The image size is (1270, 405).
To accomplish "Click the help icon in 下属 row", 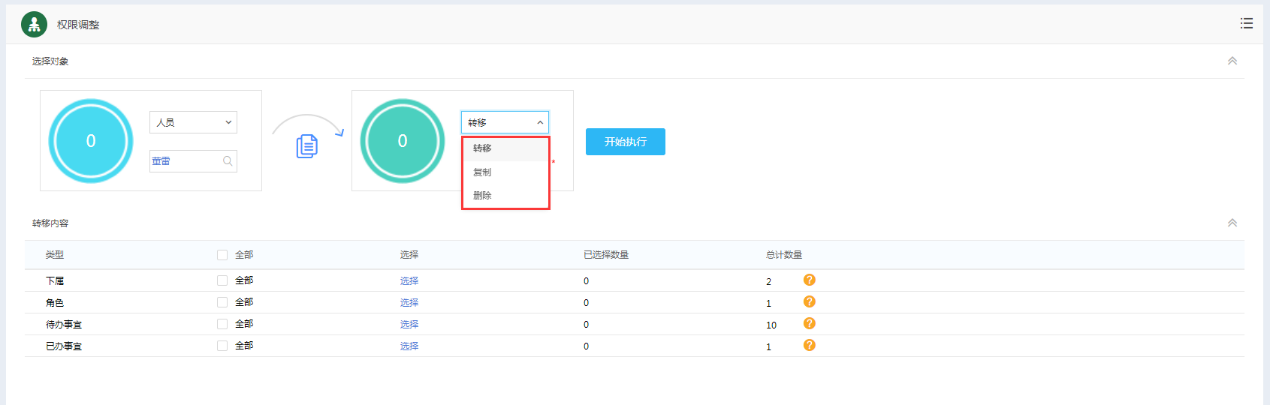I will 810,280.
